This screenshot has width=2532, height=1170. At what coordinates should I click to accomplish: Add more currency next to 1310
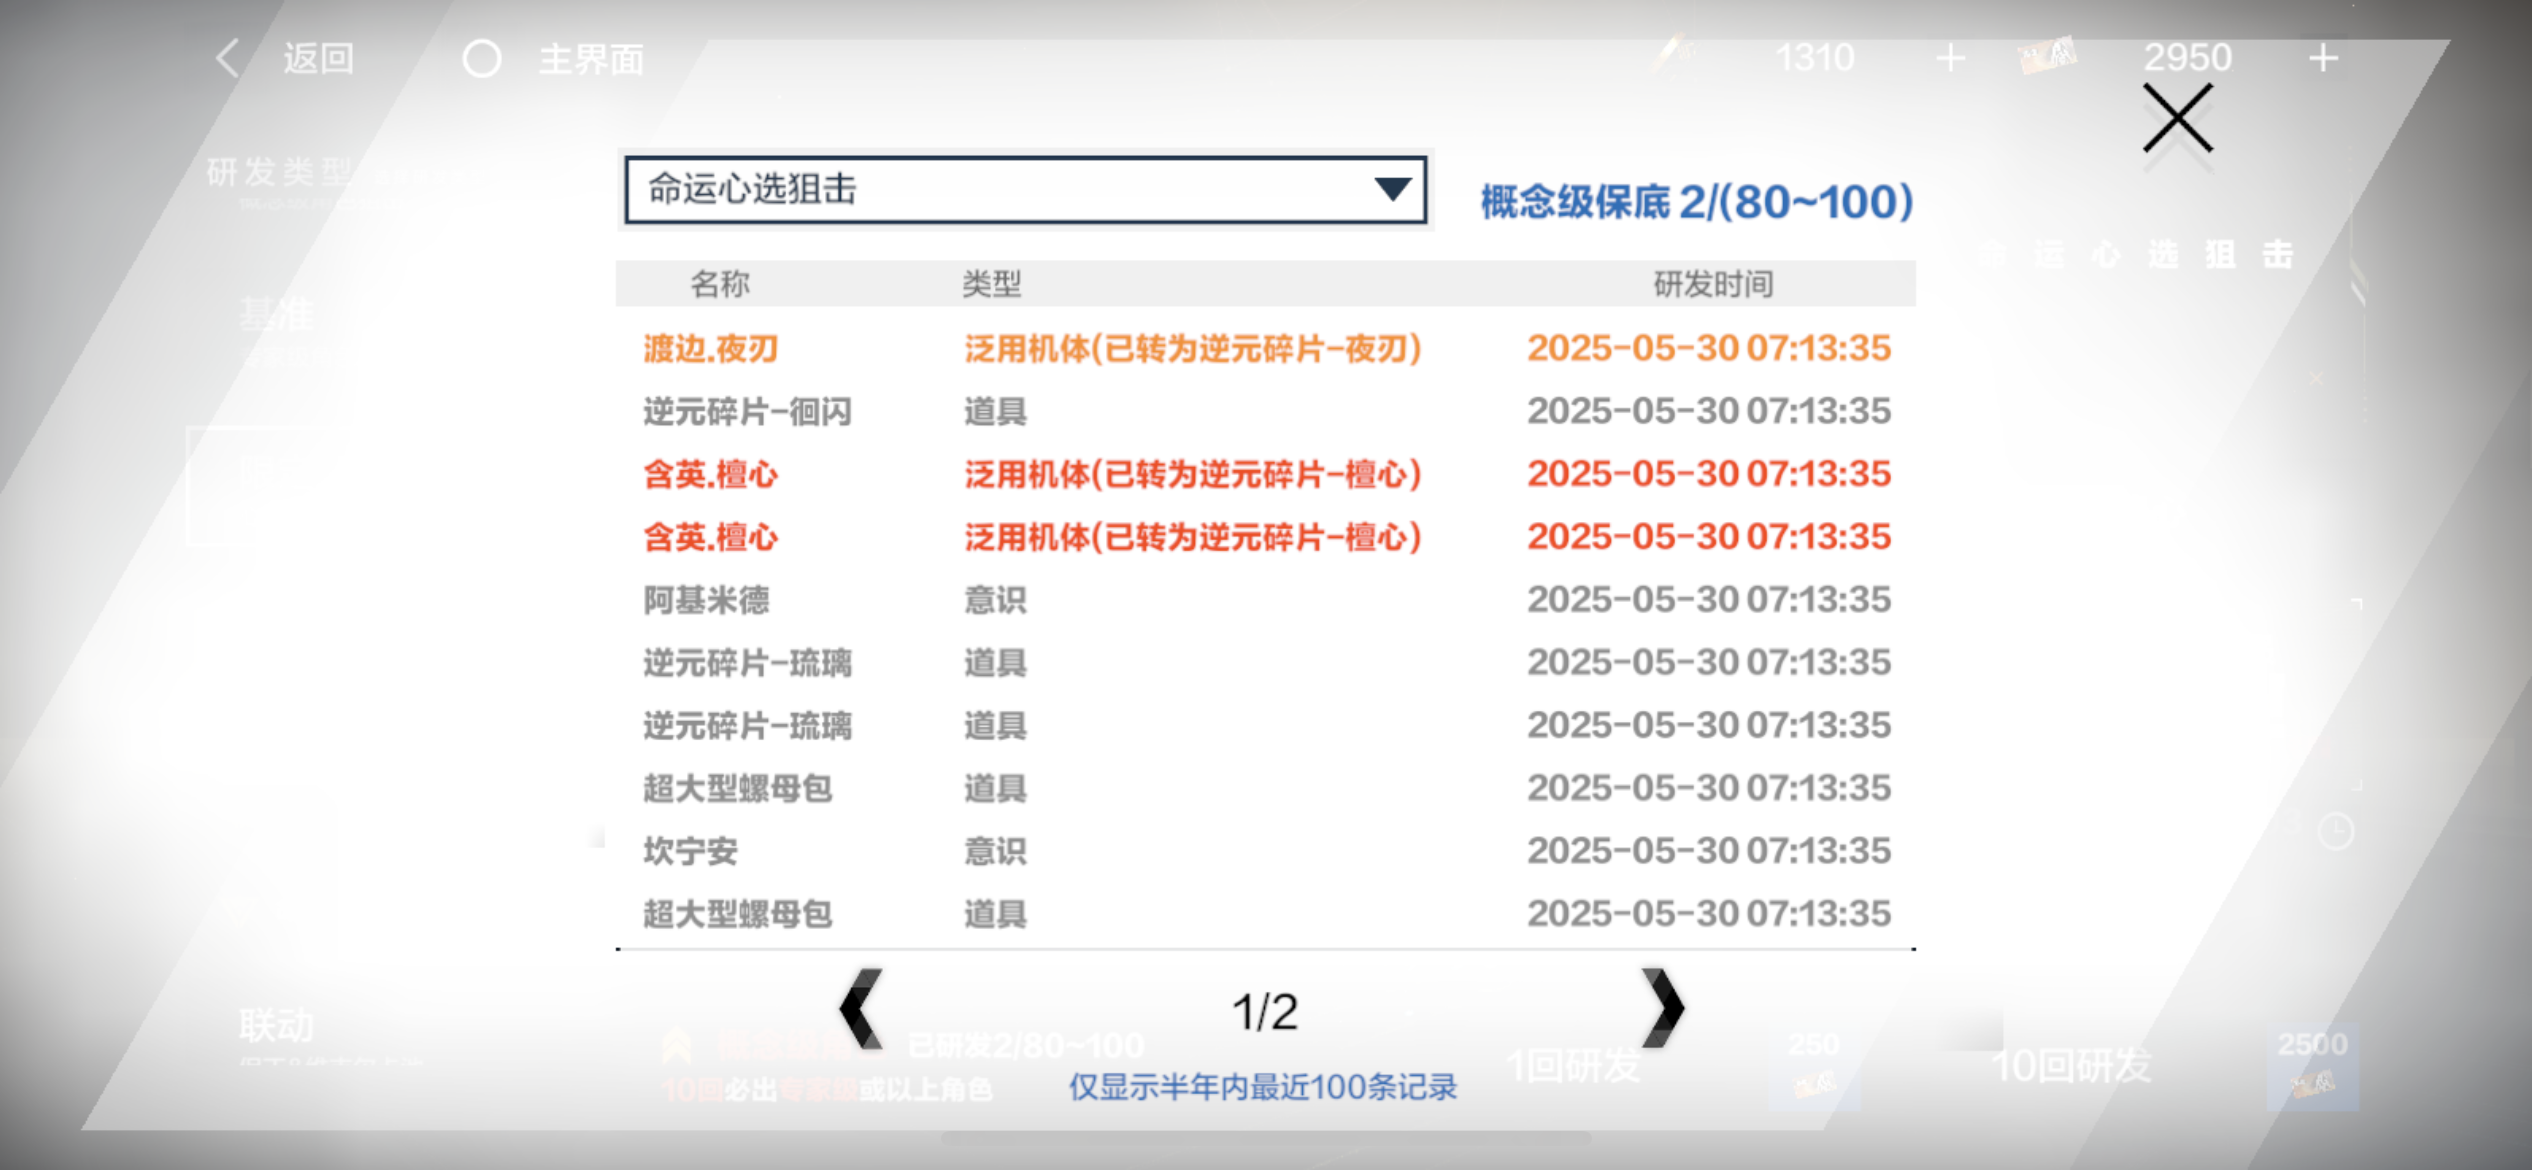point(1950,58)
